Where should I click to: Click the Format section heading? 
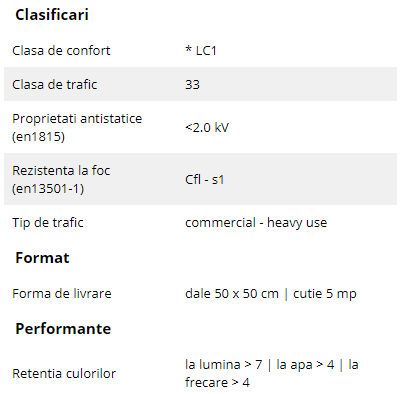tap(42, 258)
